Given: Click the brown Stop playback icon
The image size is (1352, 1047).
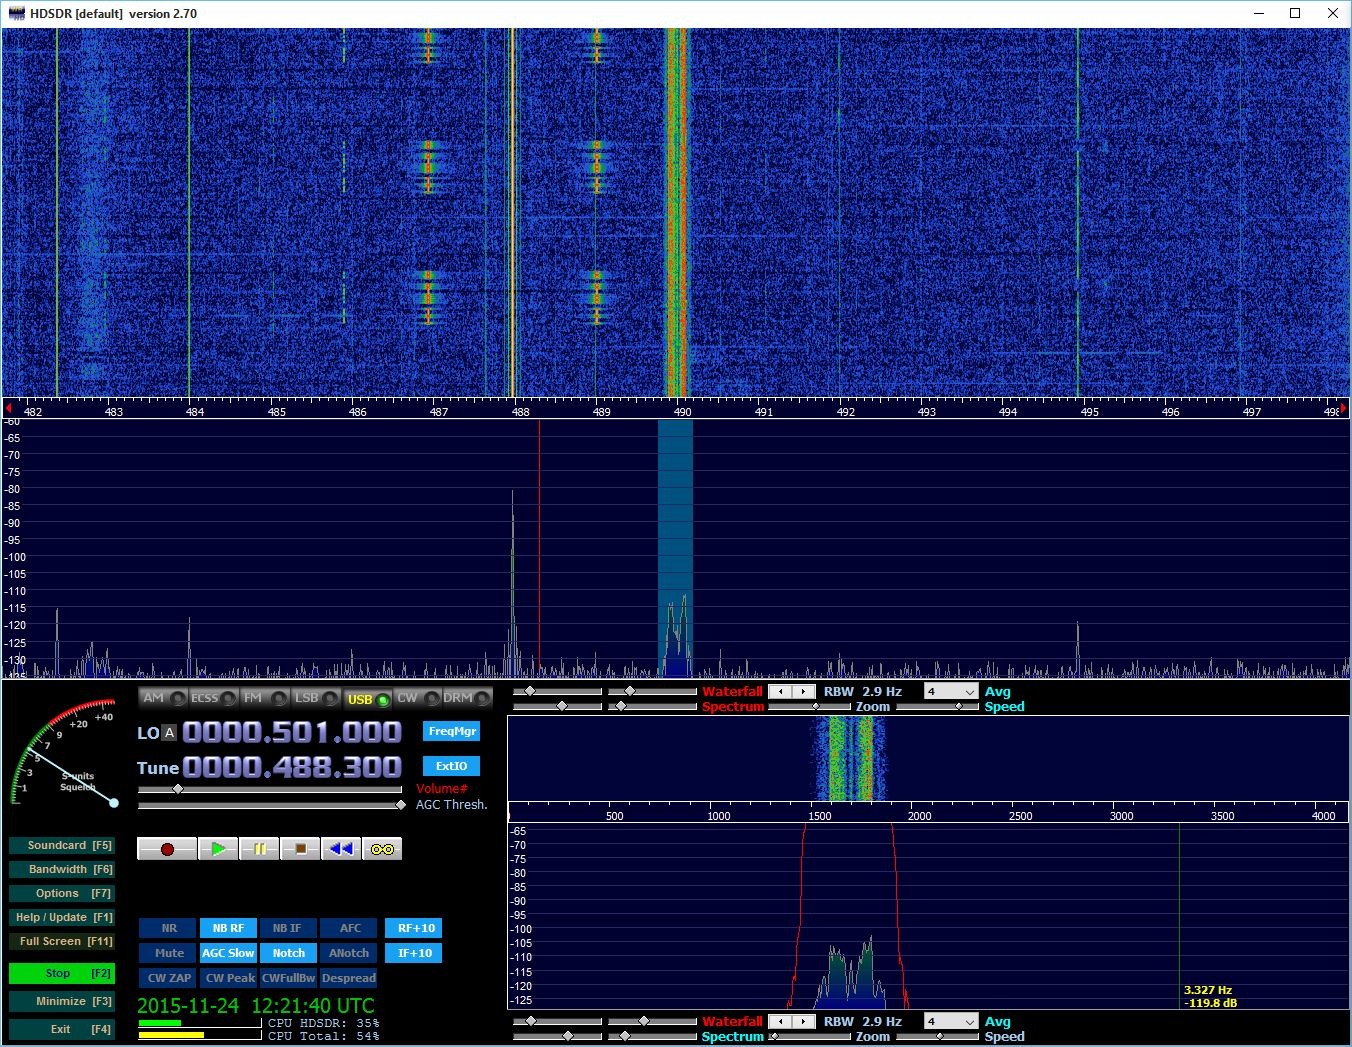Looking at the screenshot, I should coord(300,849).
